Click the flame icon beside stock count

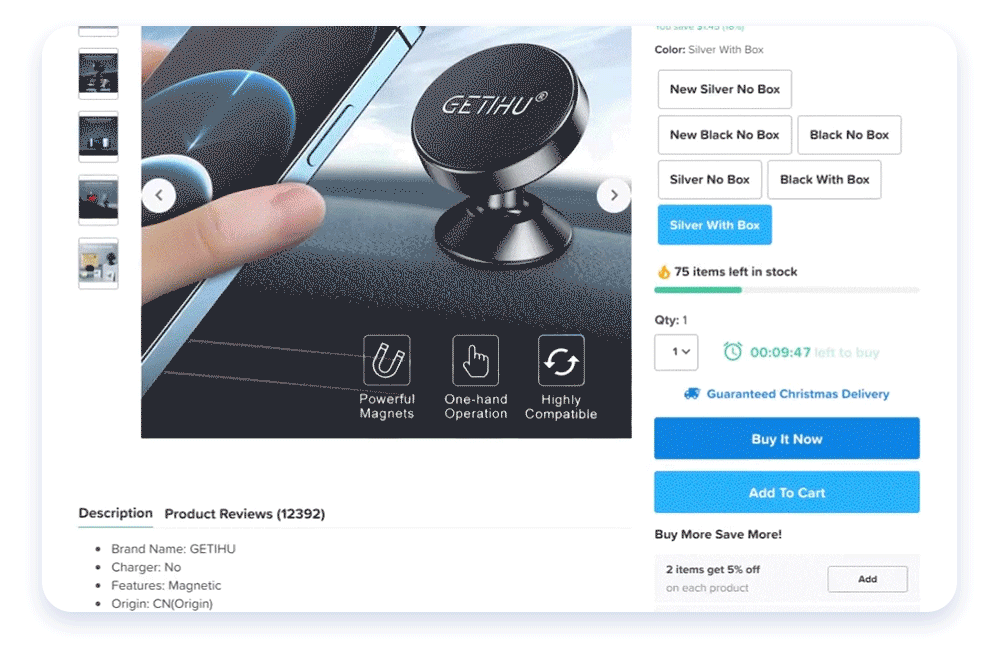[663, 272]
